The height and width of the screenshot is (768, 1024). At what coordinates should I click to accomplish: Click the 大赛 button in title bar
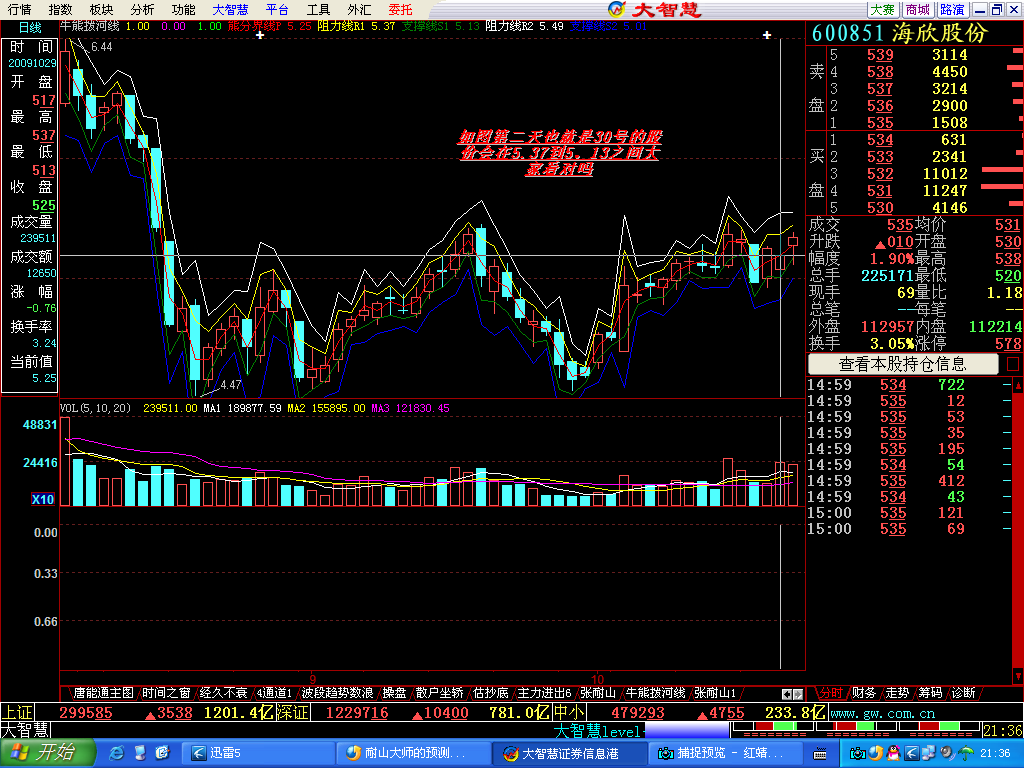coord(882,10)
